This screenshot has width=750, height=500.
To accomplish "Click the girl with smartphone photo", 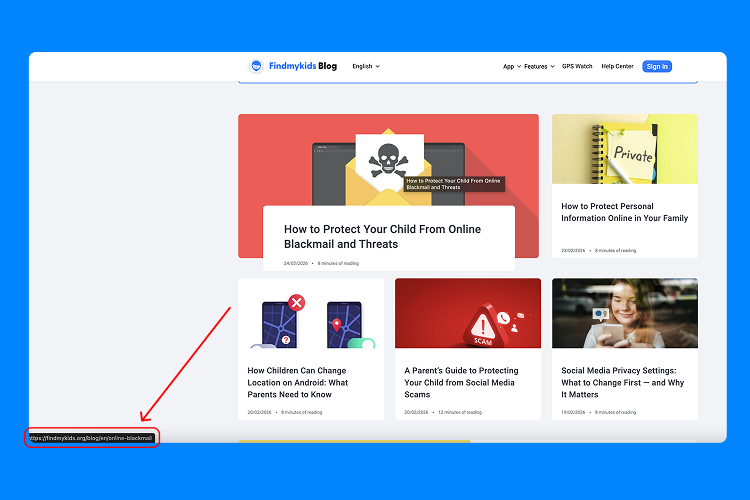I will click(624, 313).
